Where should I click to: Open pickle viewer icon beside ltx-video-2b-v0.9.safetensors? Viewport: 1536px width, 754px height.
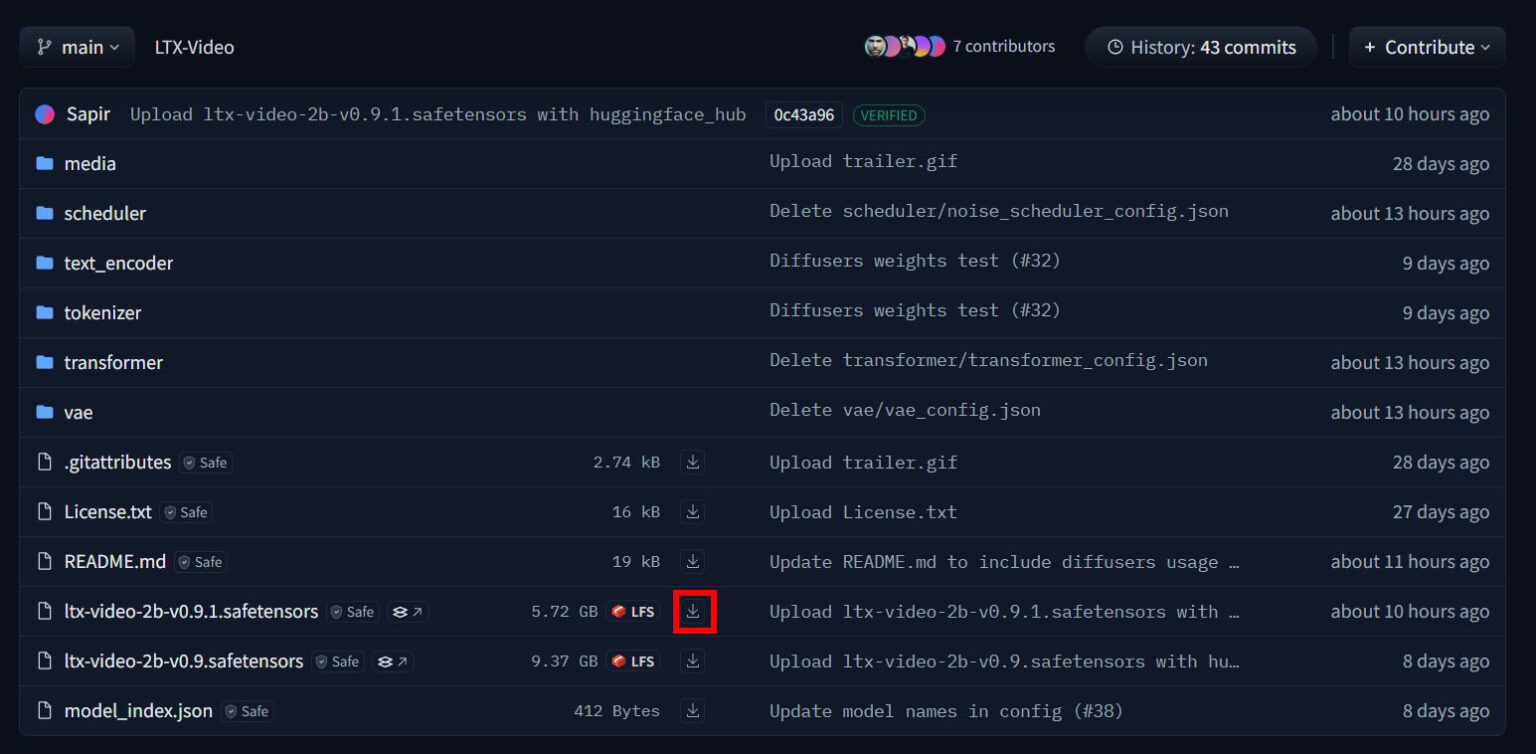[x=393, y=661]
